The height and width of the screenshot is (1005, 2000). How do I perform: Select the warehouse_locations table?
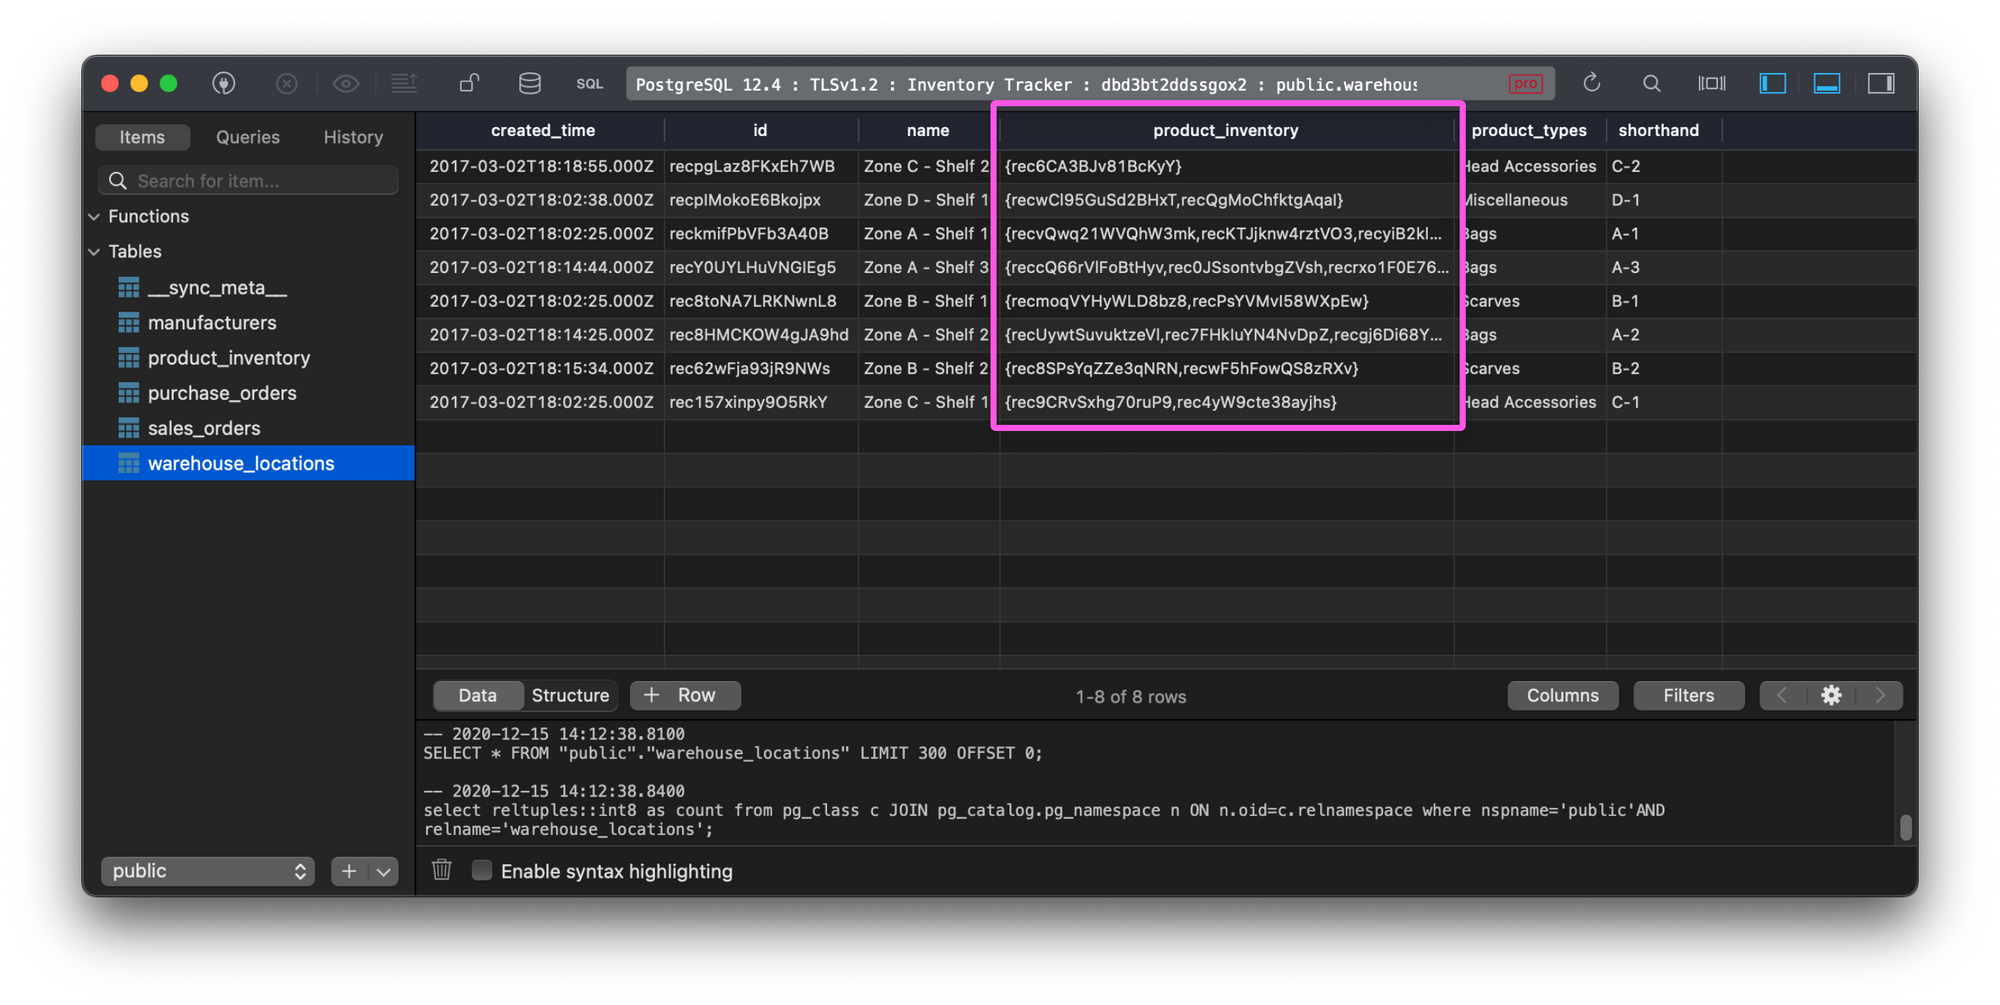(x=248, y=463)
